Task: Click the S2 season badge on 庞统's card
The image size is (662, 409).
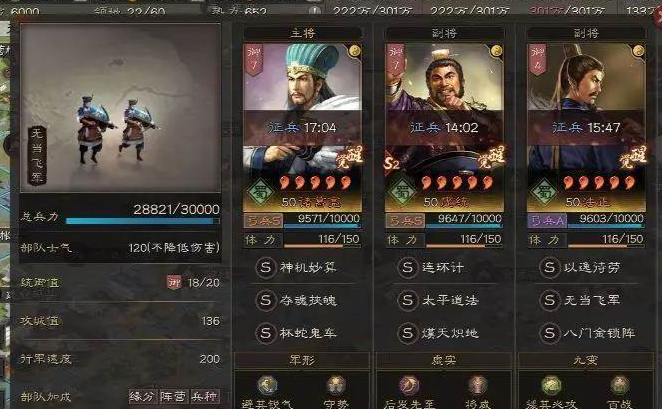Action: click(391, 163)
